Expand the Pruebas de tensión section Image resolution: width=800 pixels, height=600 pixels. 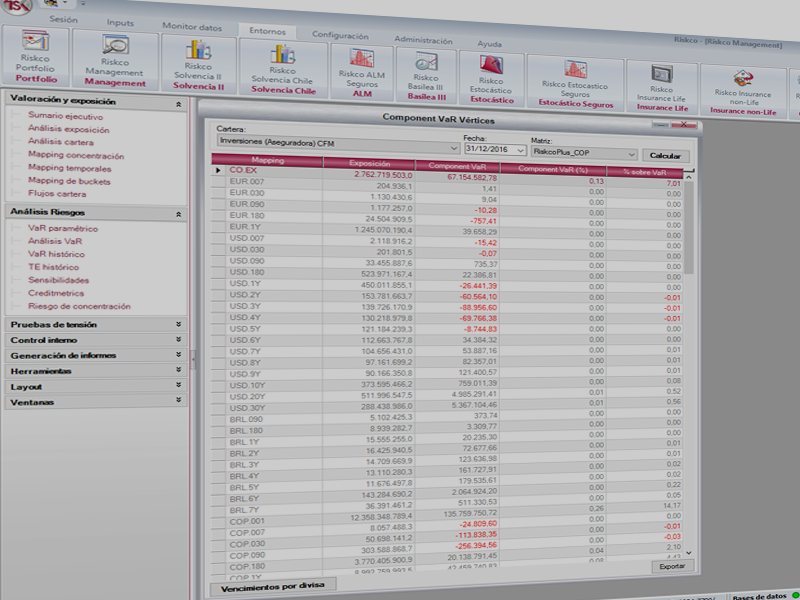(x=178, y=324)
